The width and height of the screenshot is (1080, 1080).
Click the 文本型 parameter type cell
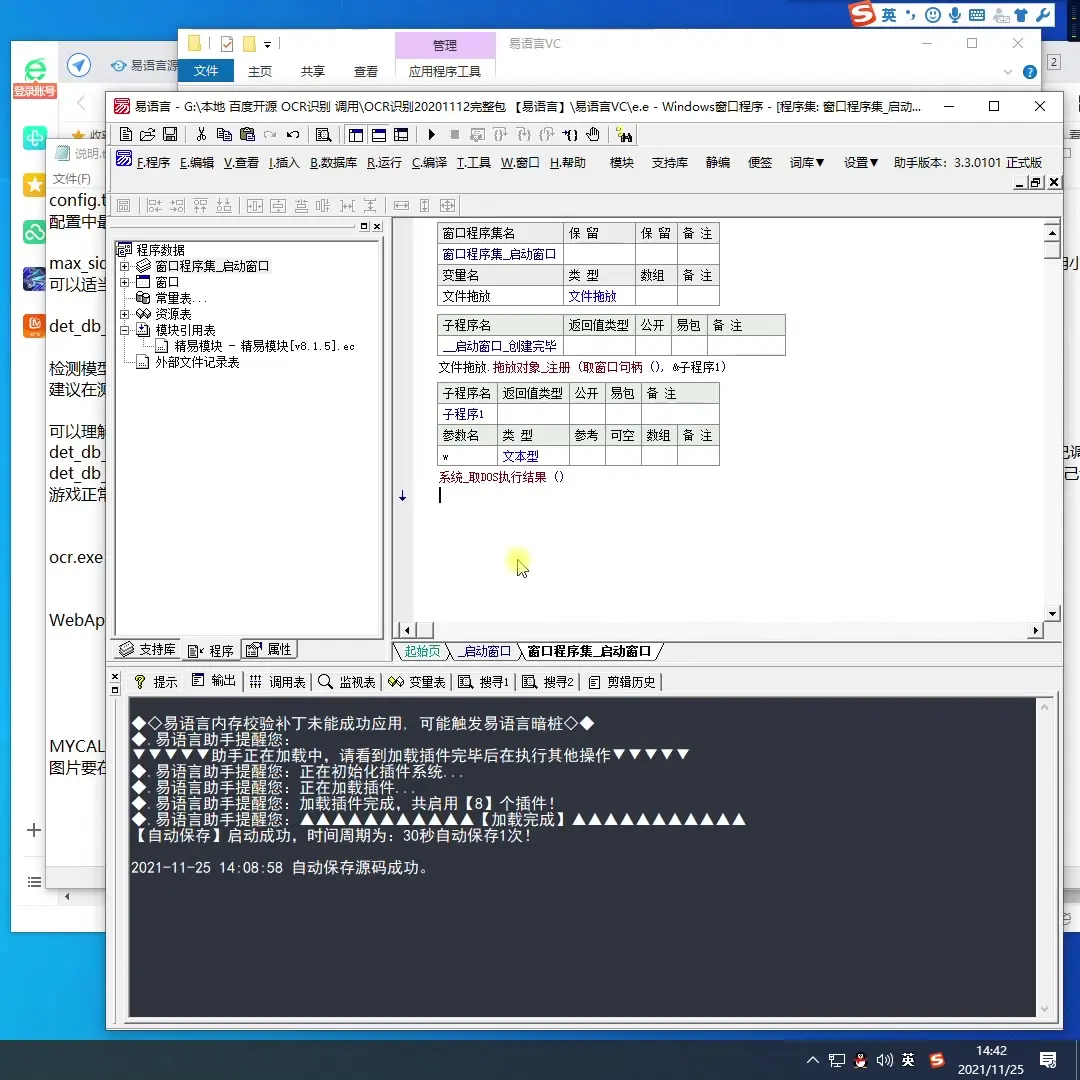coord(532,456)
